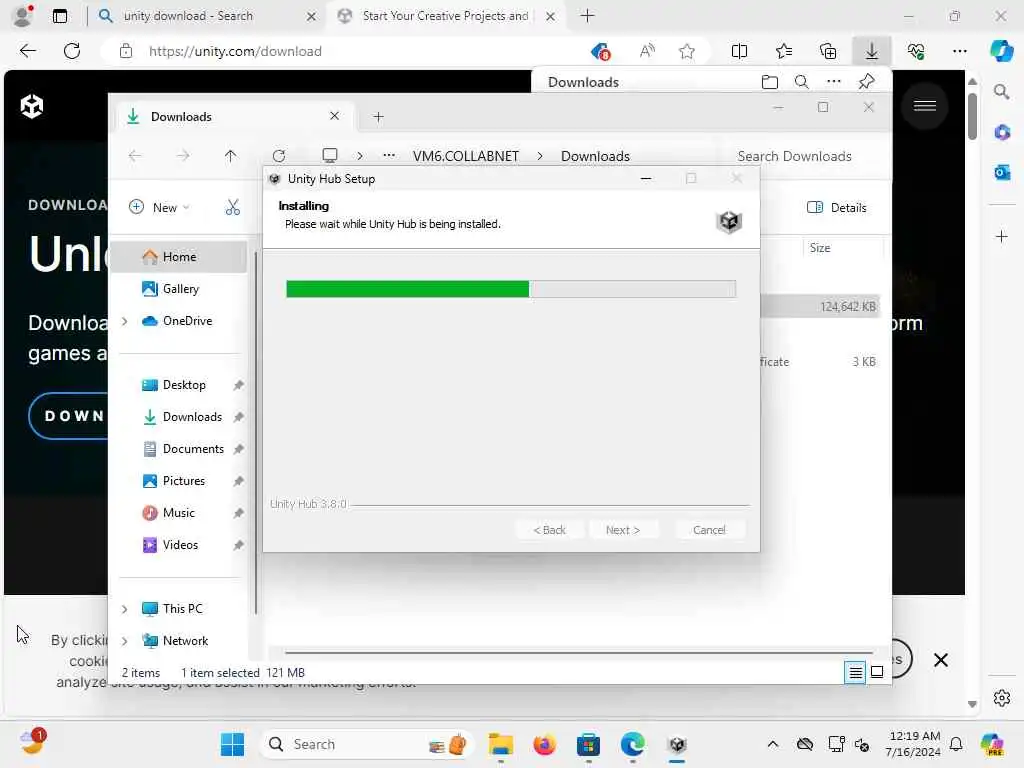
Task: Click Back in Unity Hub Setup
Action: (549, 530)
